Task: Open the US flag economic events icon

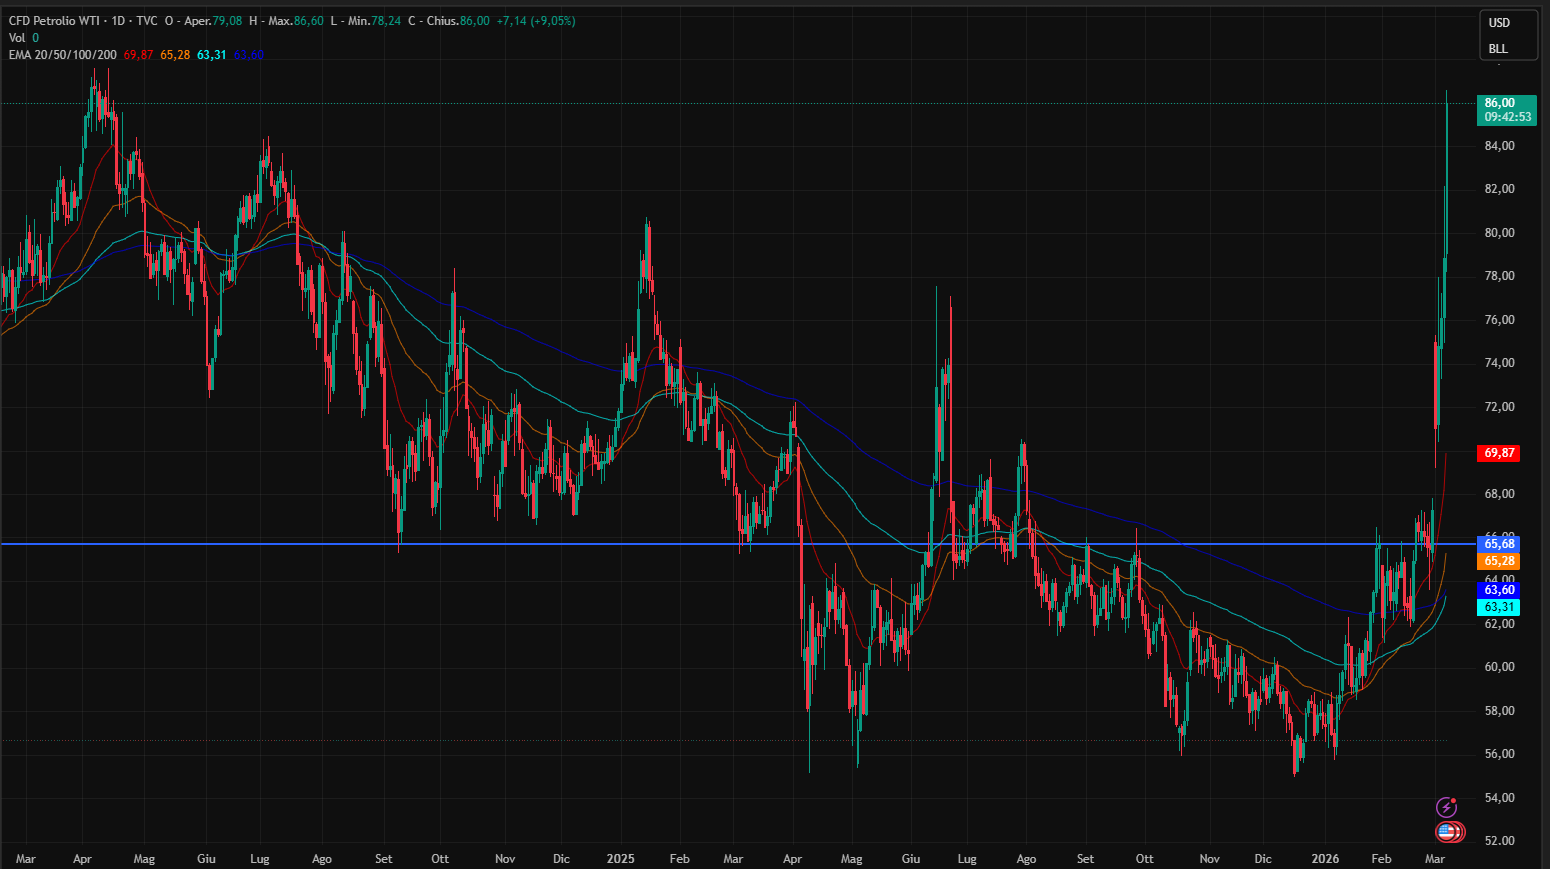Action: [x=1449, y=831]
